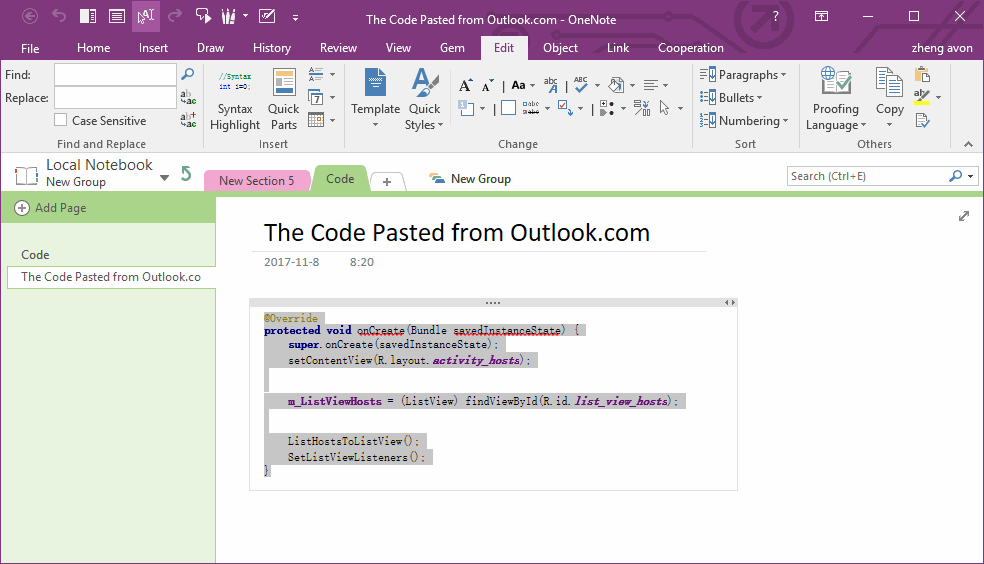Click the paint bucket page icon
This screenshot has height=564, width=984.
pos(616,85)
